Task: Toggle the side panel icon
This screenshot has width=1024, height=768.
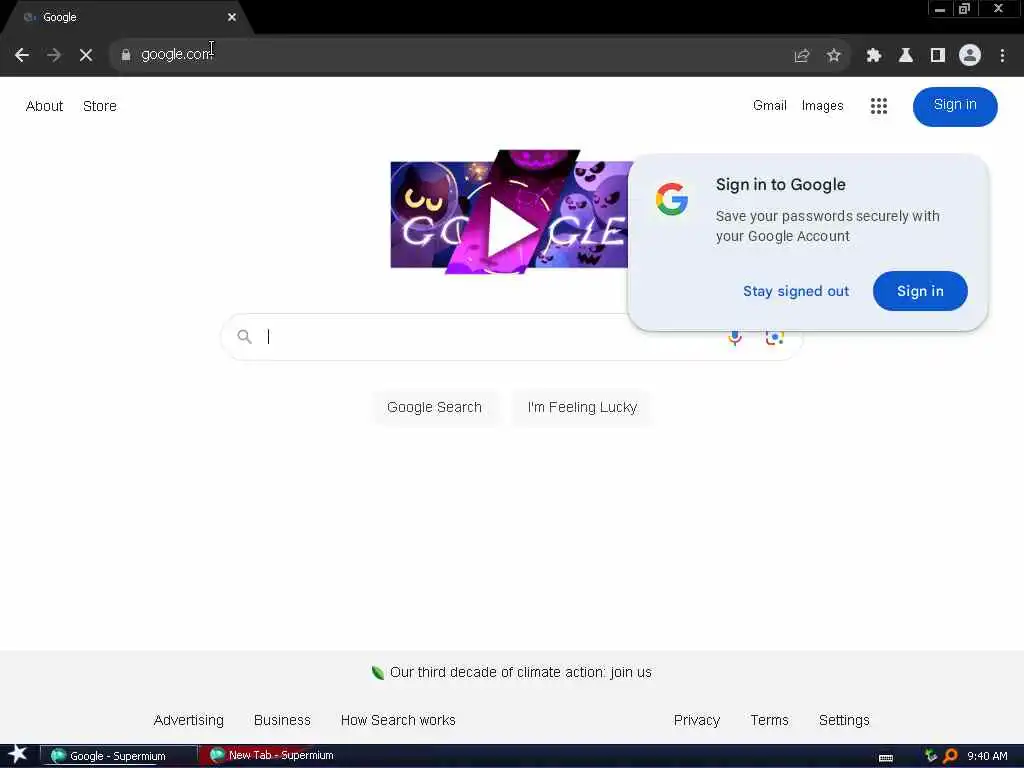Action: point(938,56)
